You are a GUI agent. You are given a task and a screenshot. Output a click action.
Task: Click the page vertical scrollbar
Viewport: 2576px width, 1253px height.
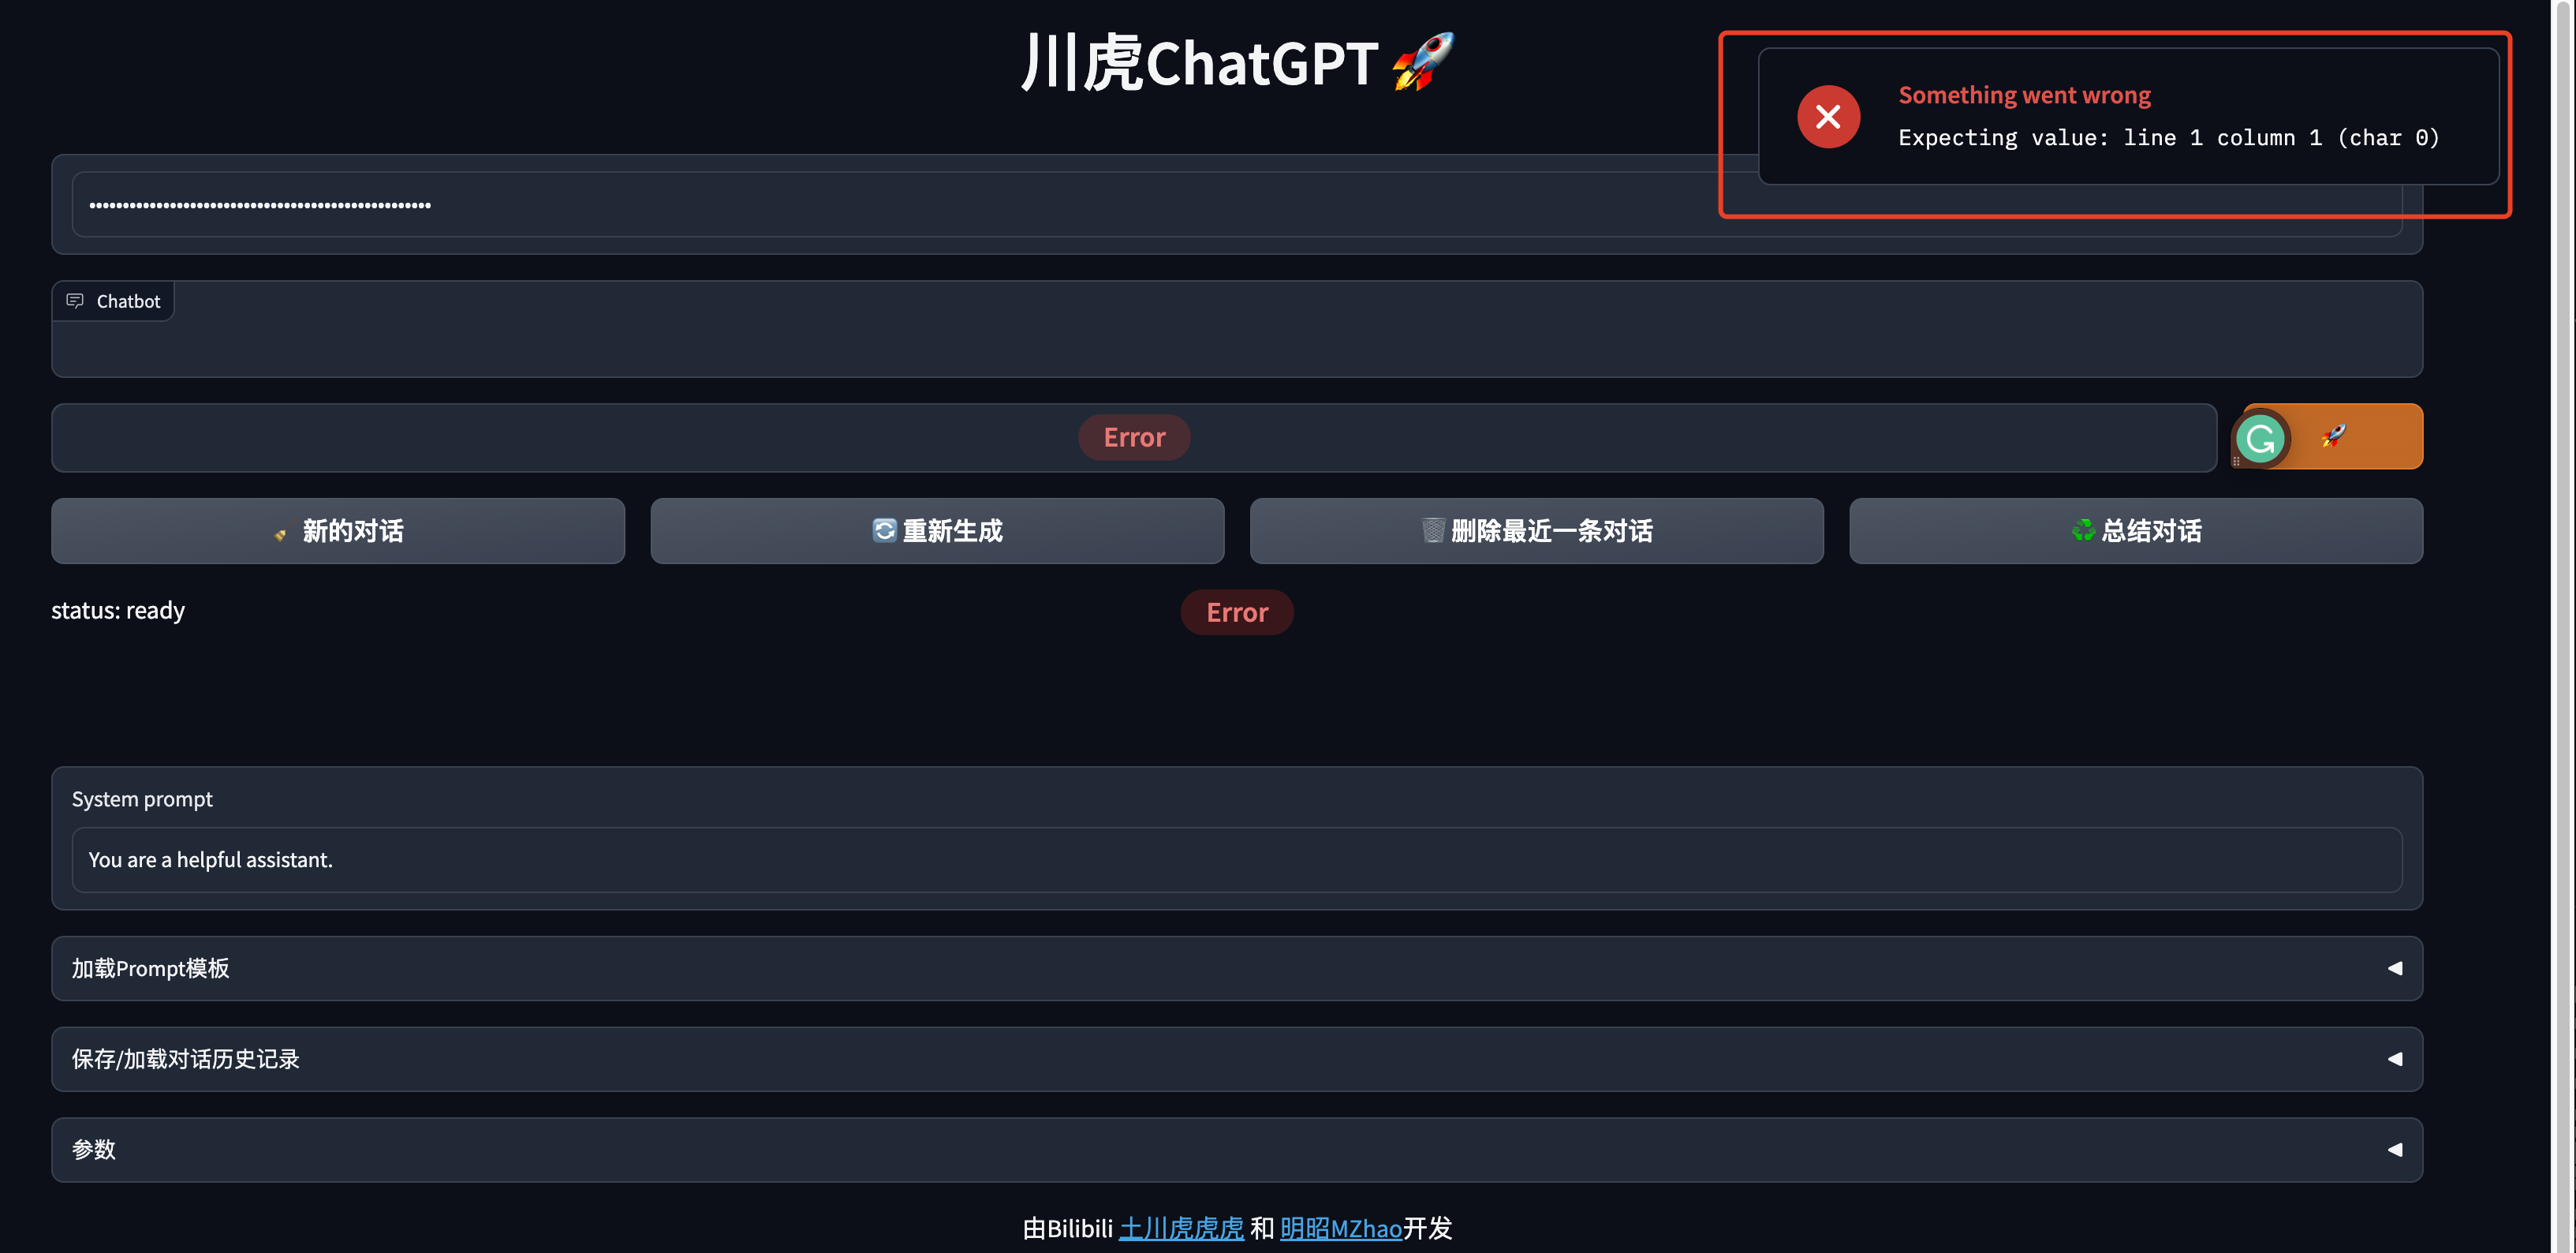click(2563, 626)
